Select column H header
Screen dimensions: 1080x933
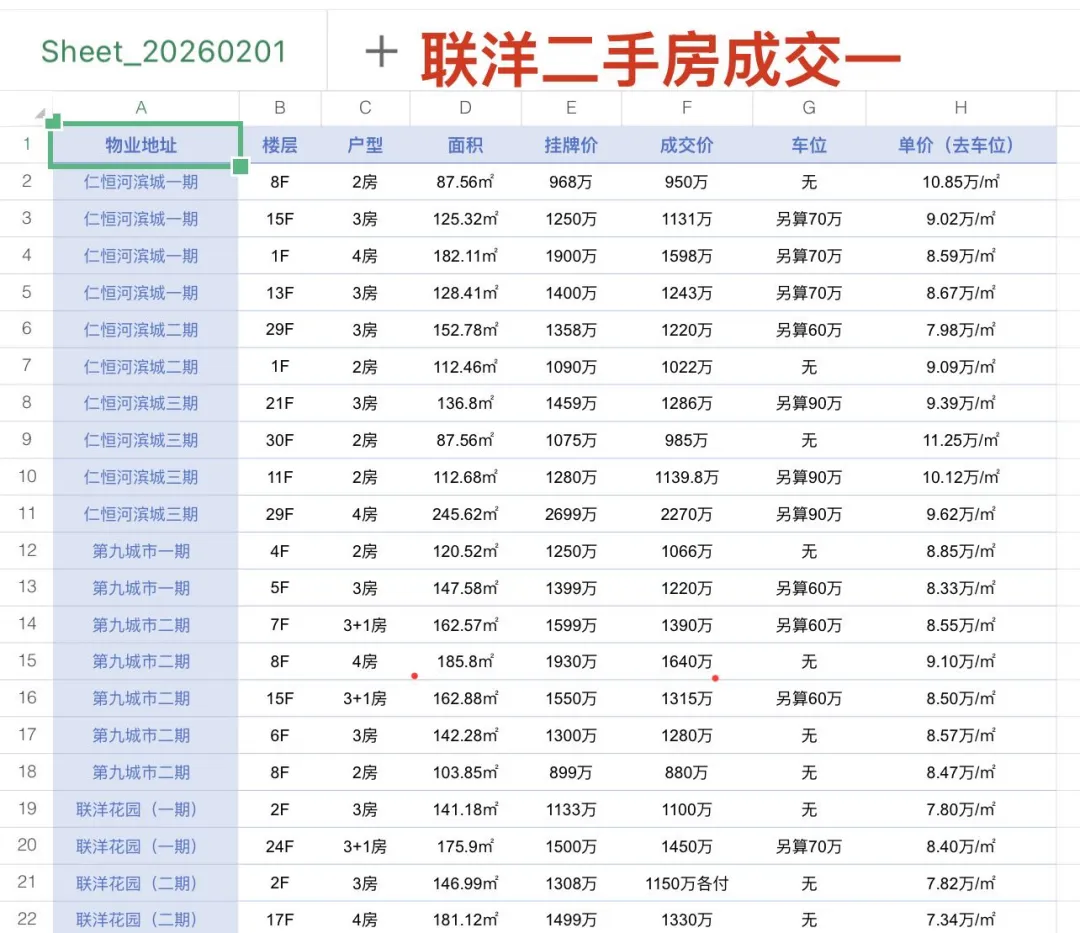coord(961,108)
